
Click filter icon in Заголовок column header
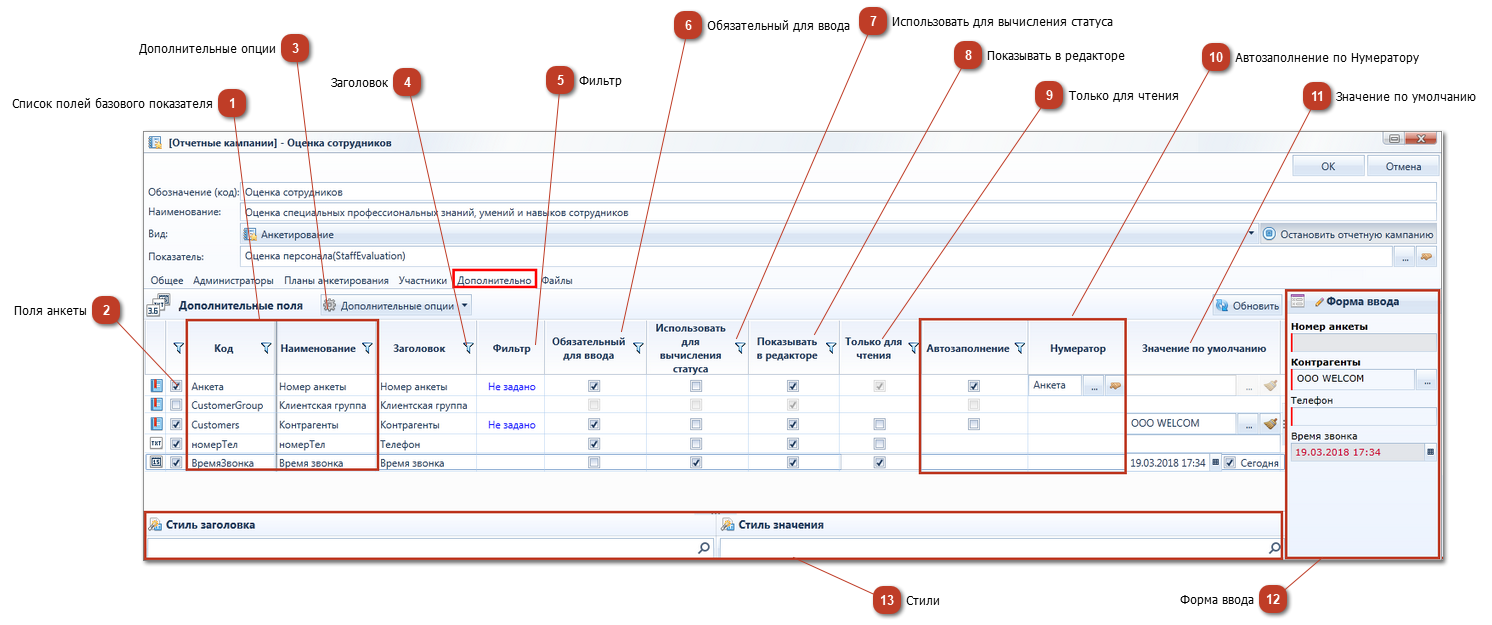tap(467, 348)
